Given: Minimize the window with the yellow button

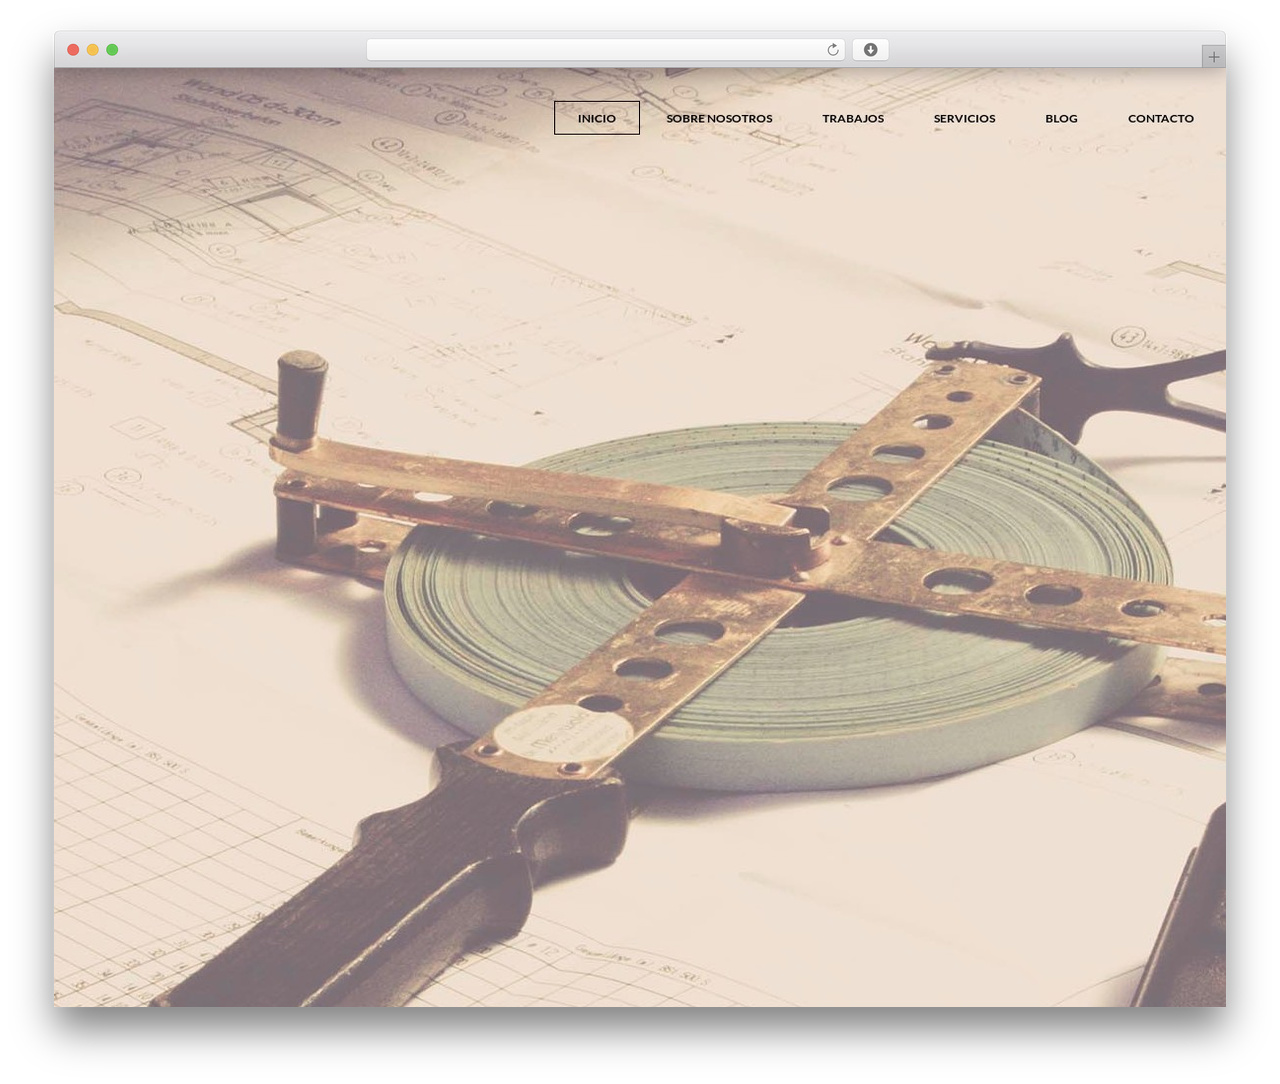Looking at the screenshot, I should tap(92, 50).
